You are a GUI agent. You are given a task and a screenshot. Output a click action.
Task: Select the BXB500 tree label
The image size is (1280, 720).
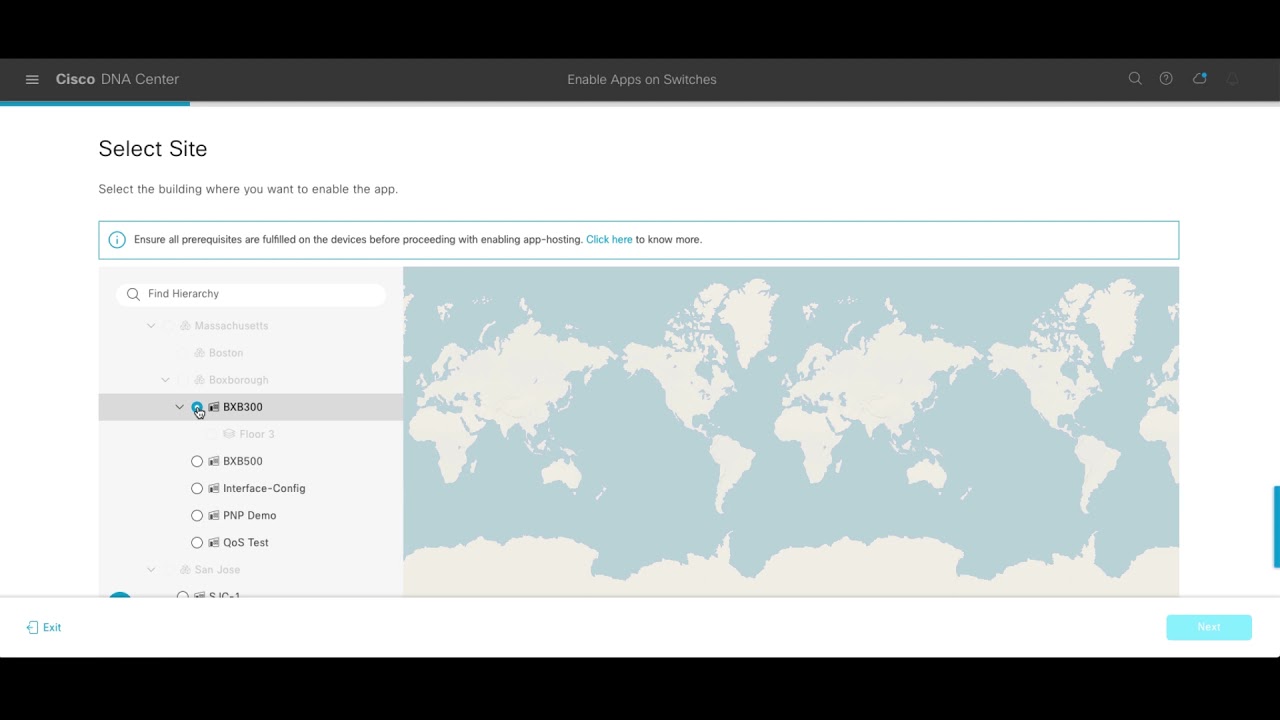click(243, 461)
